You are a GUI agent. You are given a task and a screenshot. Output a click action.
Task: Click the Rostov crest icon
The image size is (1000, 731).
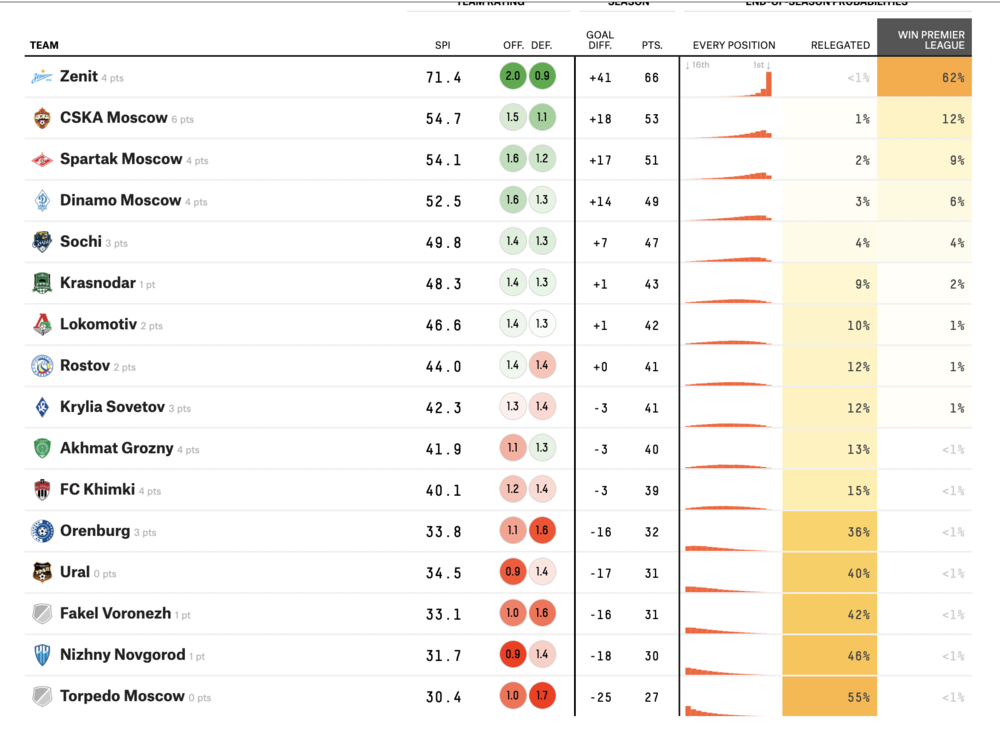[x=41, y=366]
